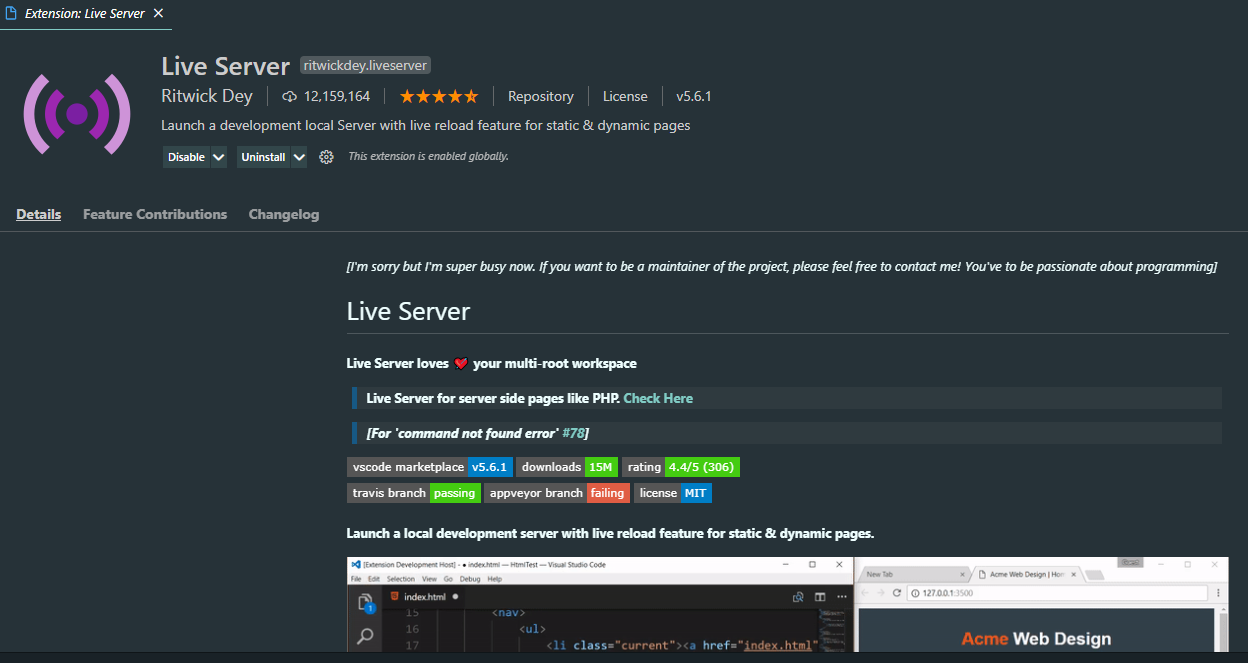1248x663 pixels.
Task: Click the travis branch passing badge
Action: (414, 493)
